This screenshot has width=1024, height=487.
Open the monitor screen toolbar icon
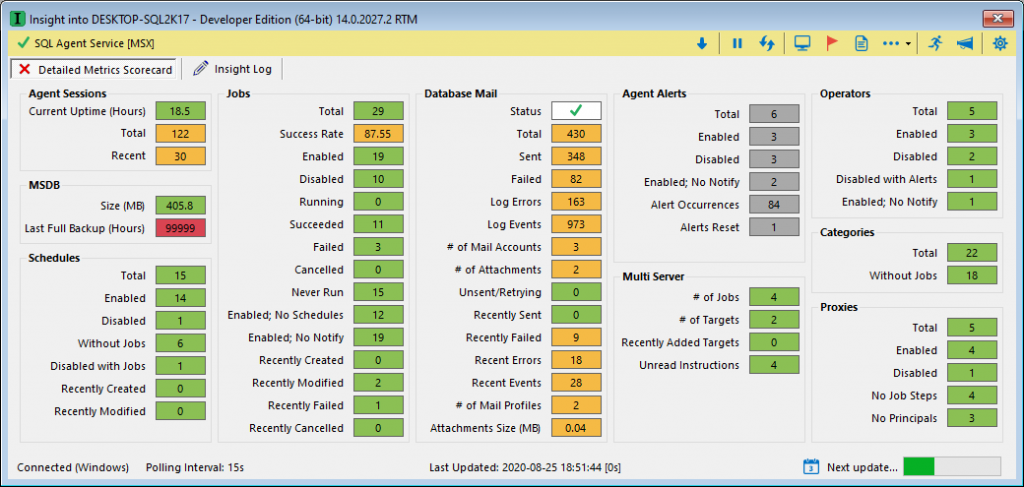[x=802, y=44]
